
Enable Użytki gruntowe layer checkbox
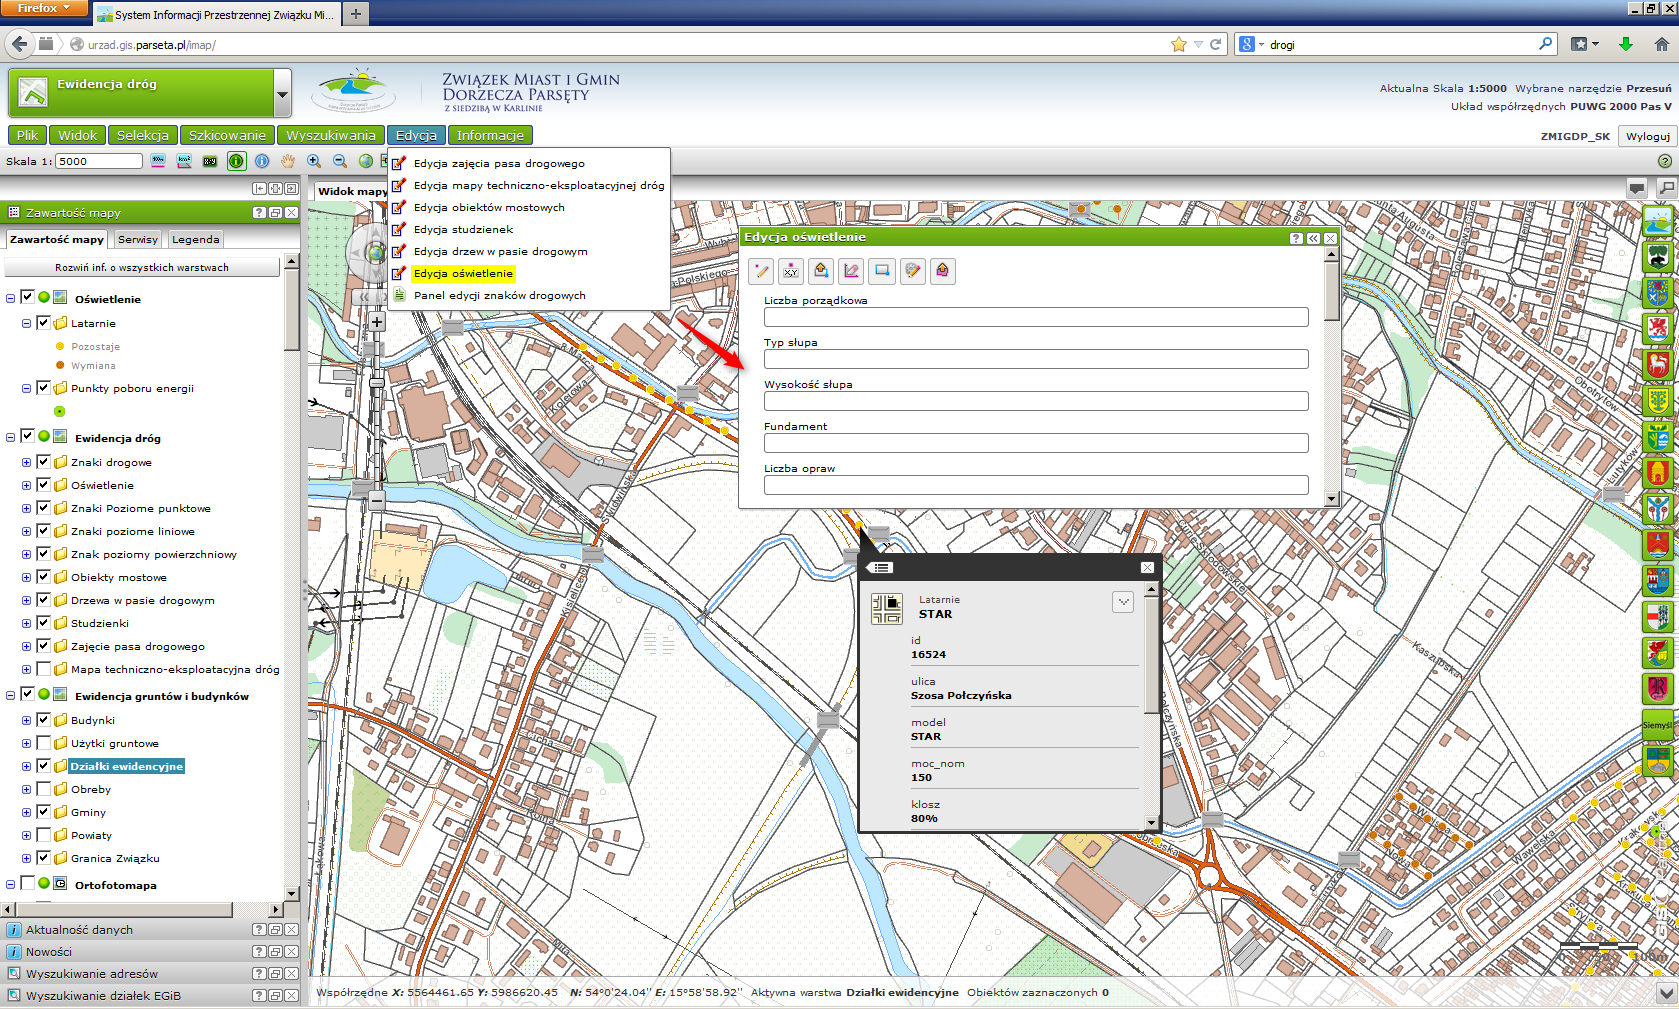coord(43,742)
